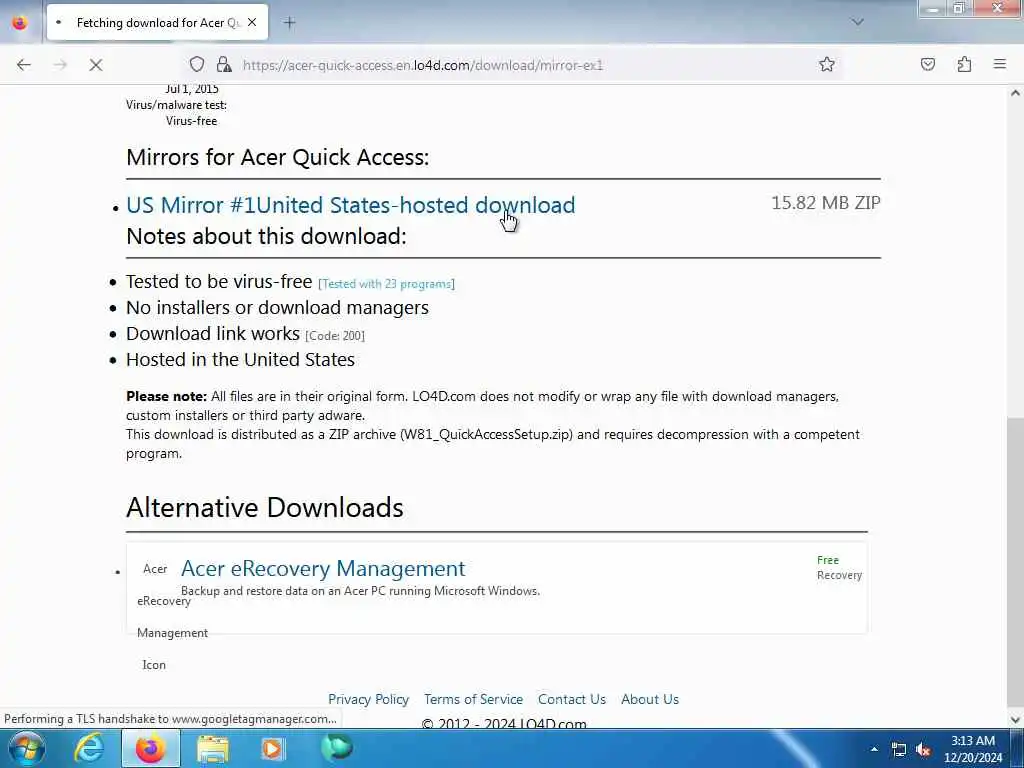Click the No installers or download managers text
The width and height of the screenshot is (1024, 768).
[x=278, y=308]
